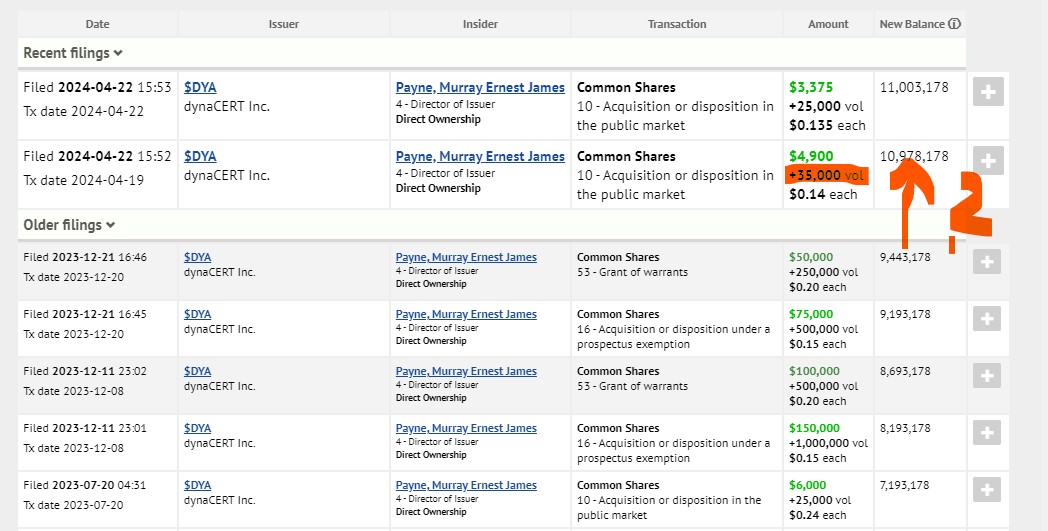Select the Amount column header
The height and width of the screenshot is (531, 1048).
828,24
